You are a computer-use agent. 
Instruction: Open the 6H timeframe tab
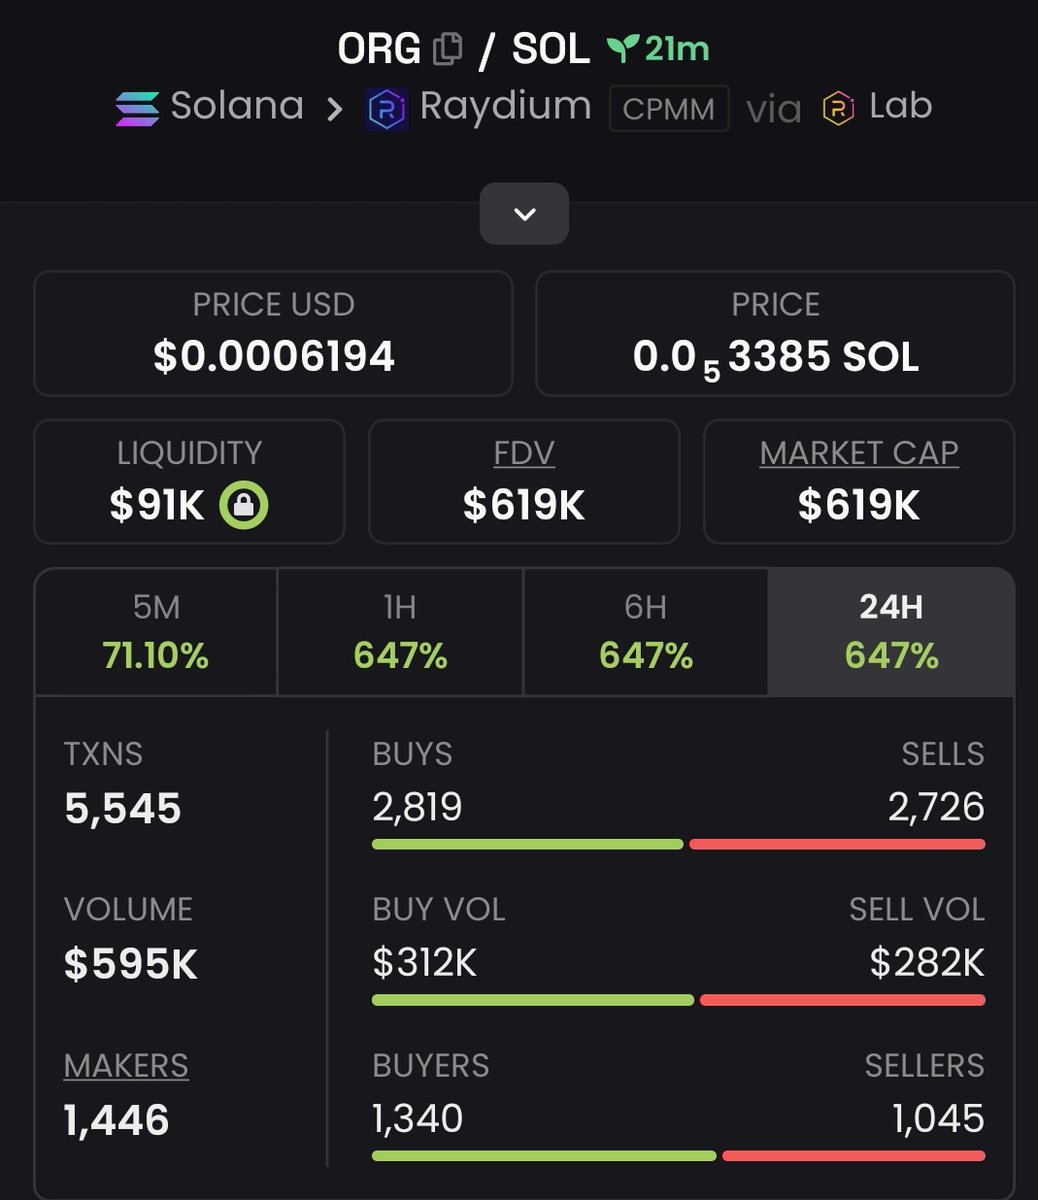click(645, 632)
